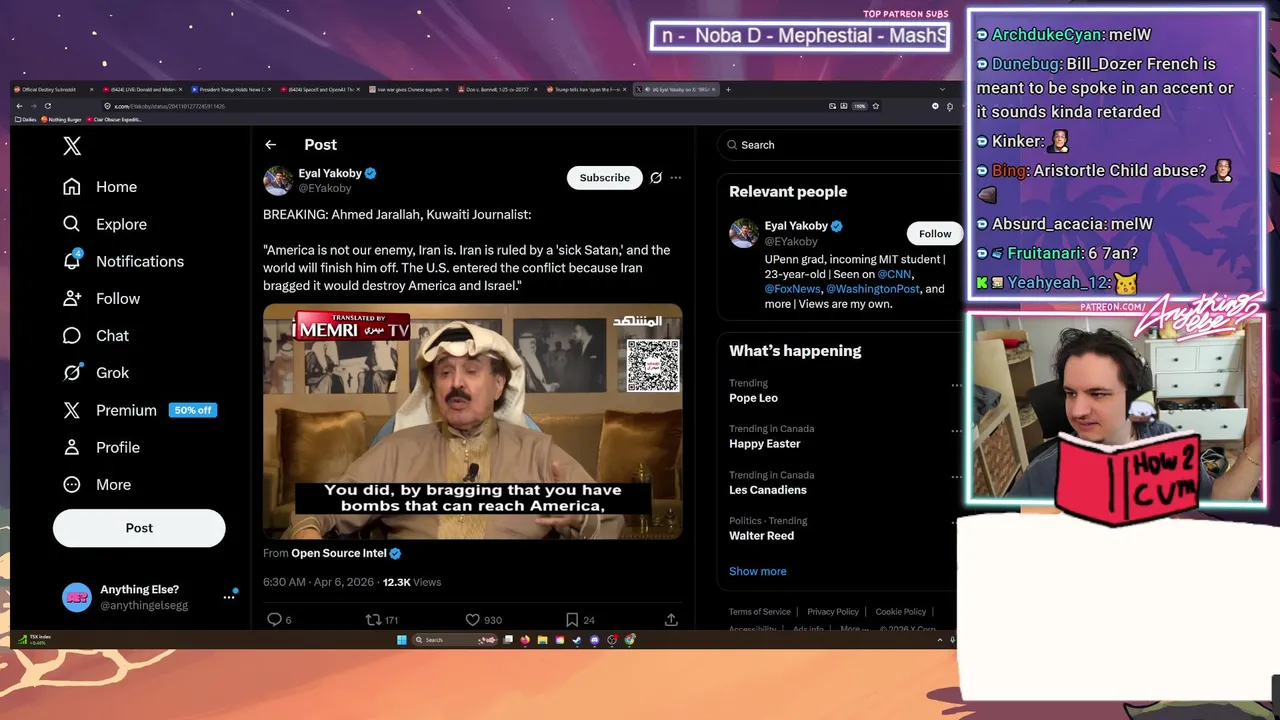The width and height of the screenshot is (1280, 720).
Task: Click the Eyal Yakoby author name on post
Action: (x=330, y=173)
